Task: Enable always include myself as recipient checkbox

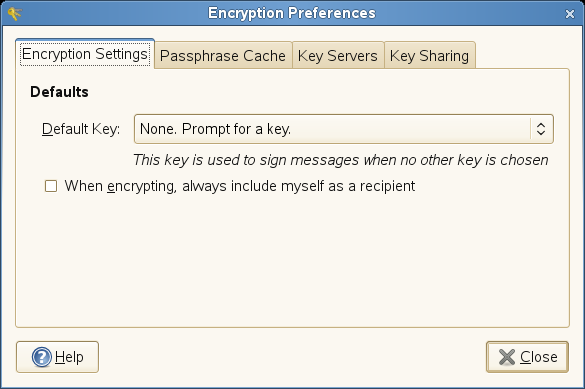Action: pos(51,186)
